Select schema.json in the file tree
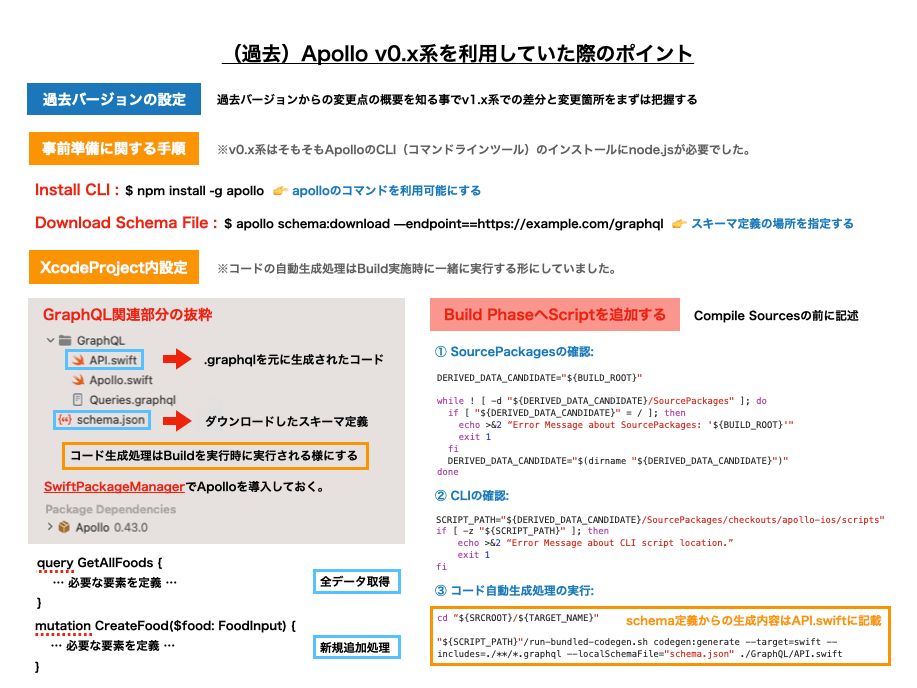917x688 pixels. pyautogui.click(x=102, y=419)
